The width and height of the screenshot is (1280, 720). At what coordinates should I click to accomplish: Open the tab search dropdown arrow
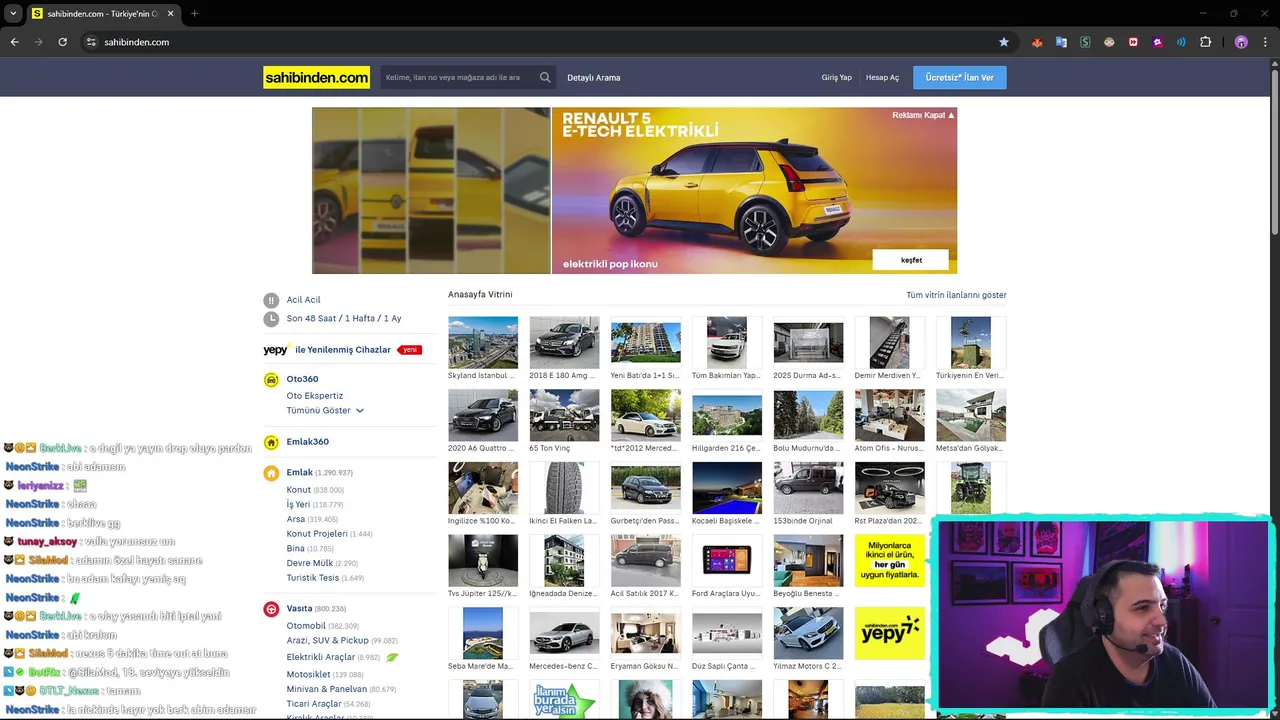tap(13, 13)
